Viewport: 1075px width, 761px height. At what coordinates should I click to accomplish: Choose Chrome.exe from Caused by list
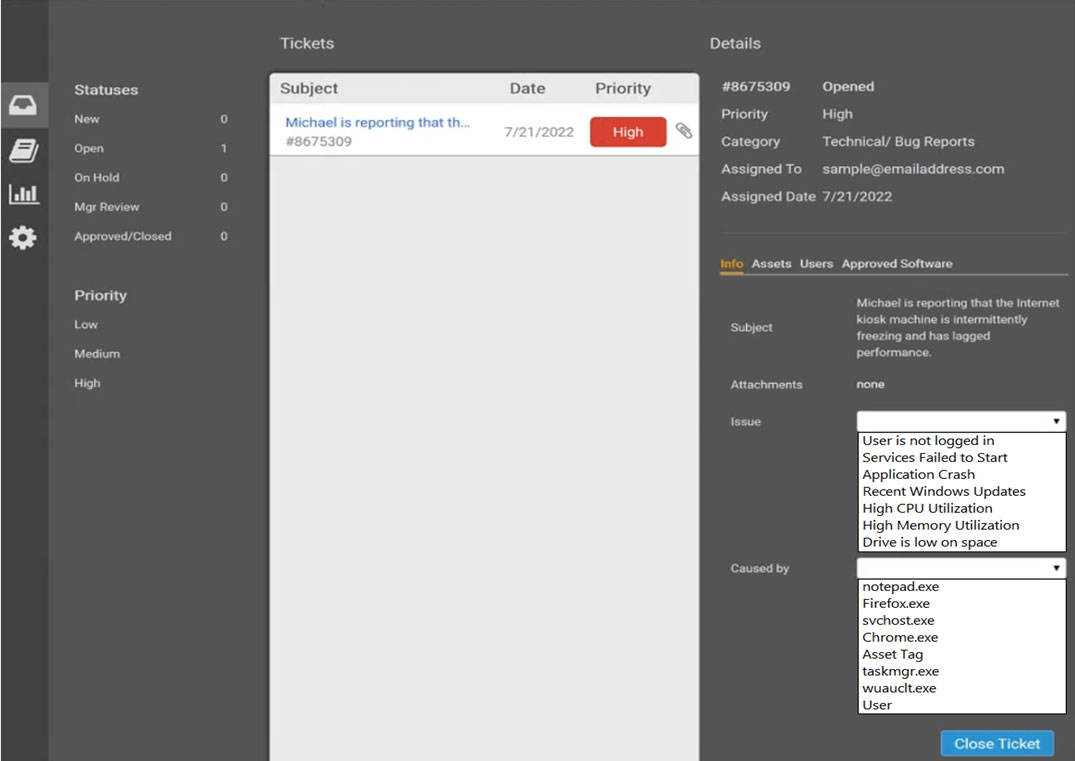899,638
